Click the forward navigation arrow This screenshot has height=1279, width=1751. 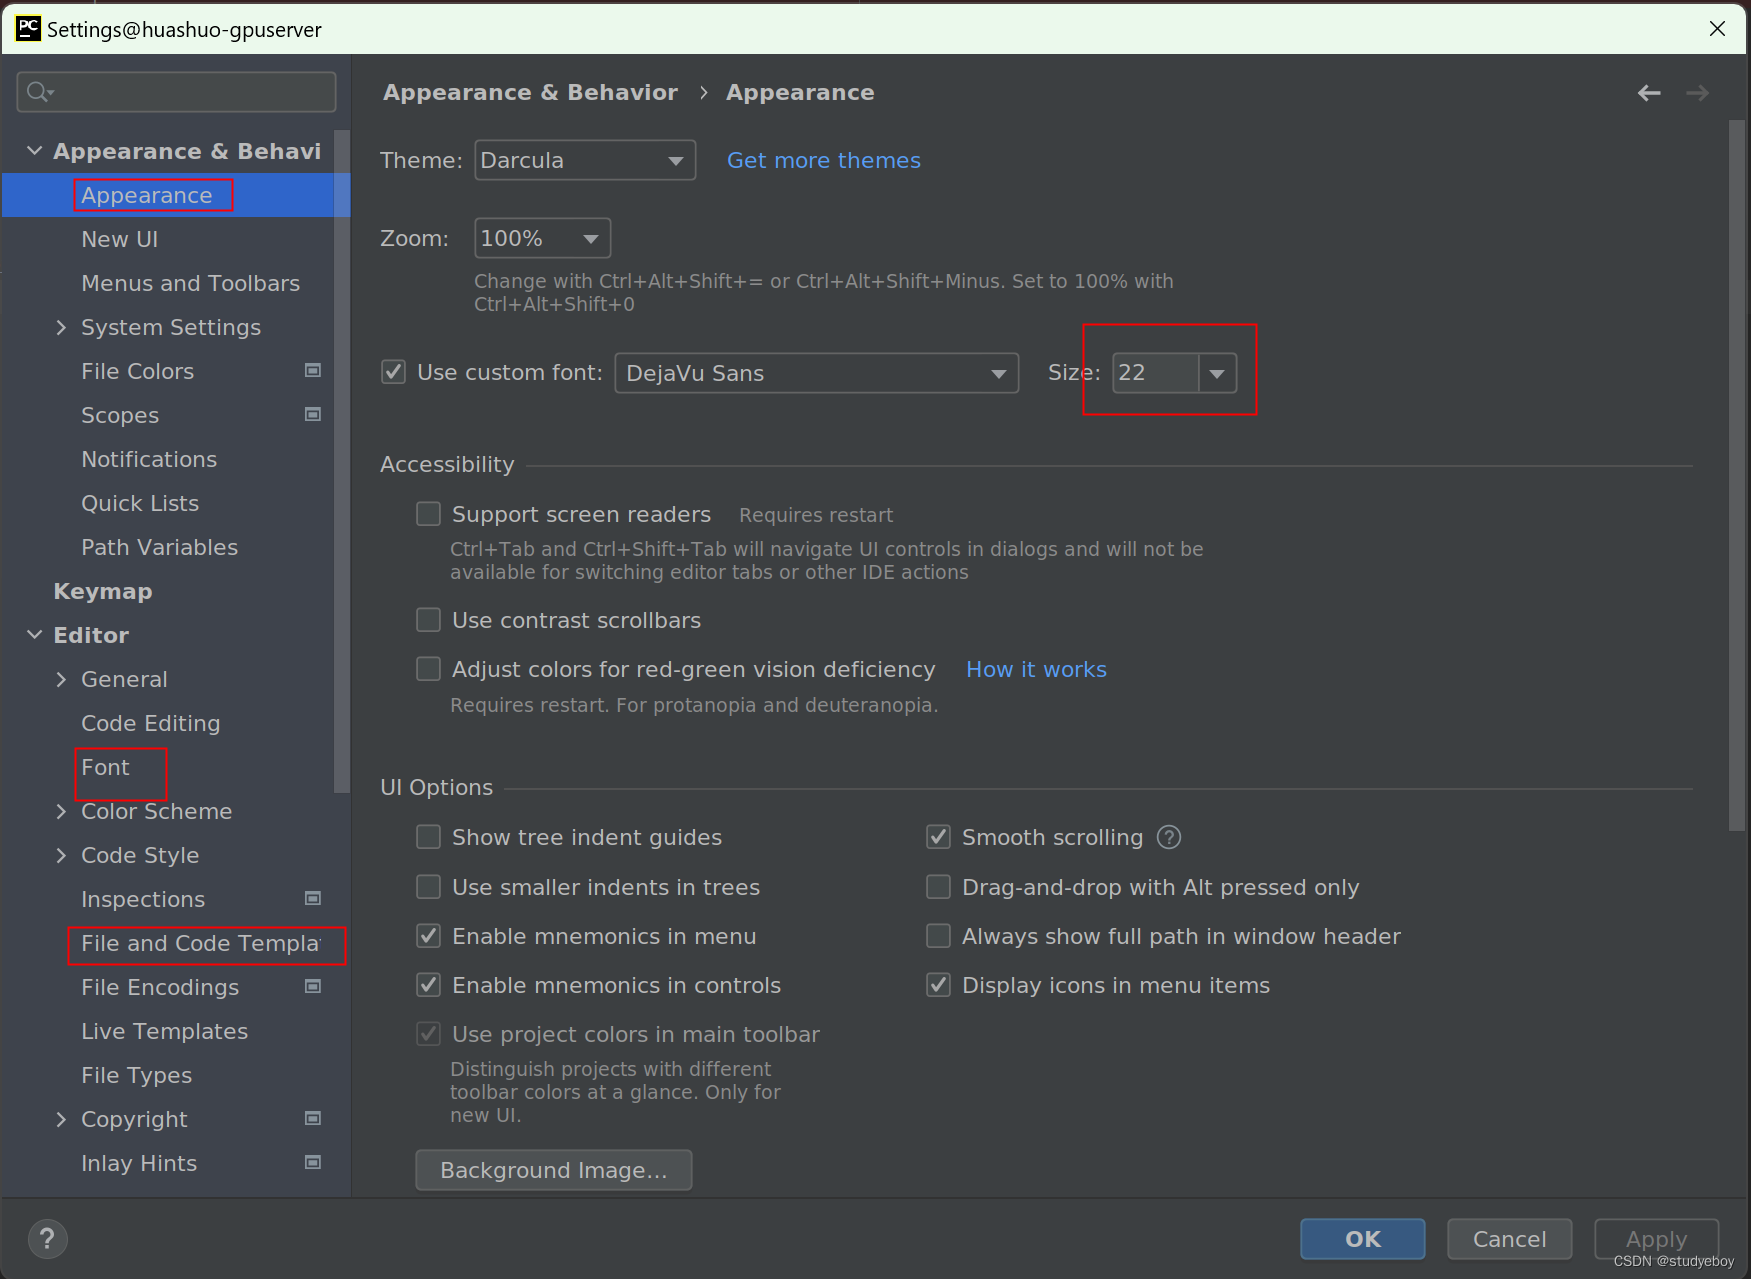(x=1697, y=93)
